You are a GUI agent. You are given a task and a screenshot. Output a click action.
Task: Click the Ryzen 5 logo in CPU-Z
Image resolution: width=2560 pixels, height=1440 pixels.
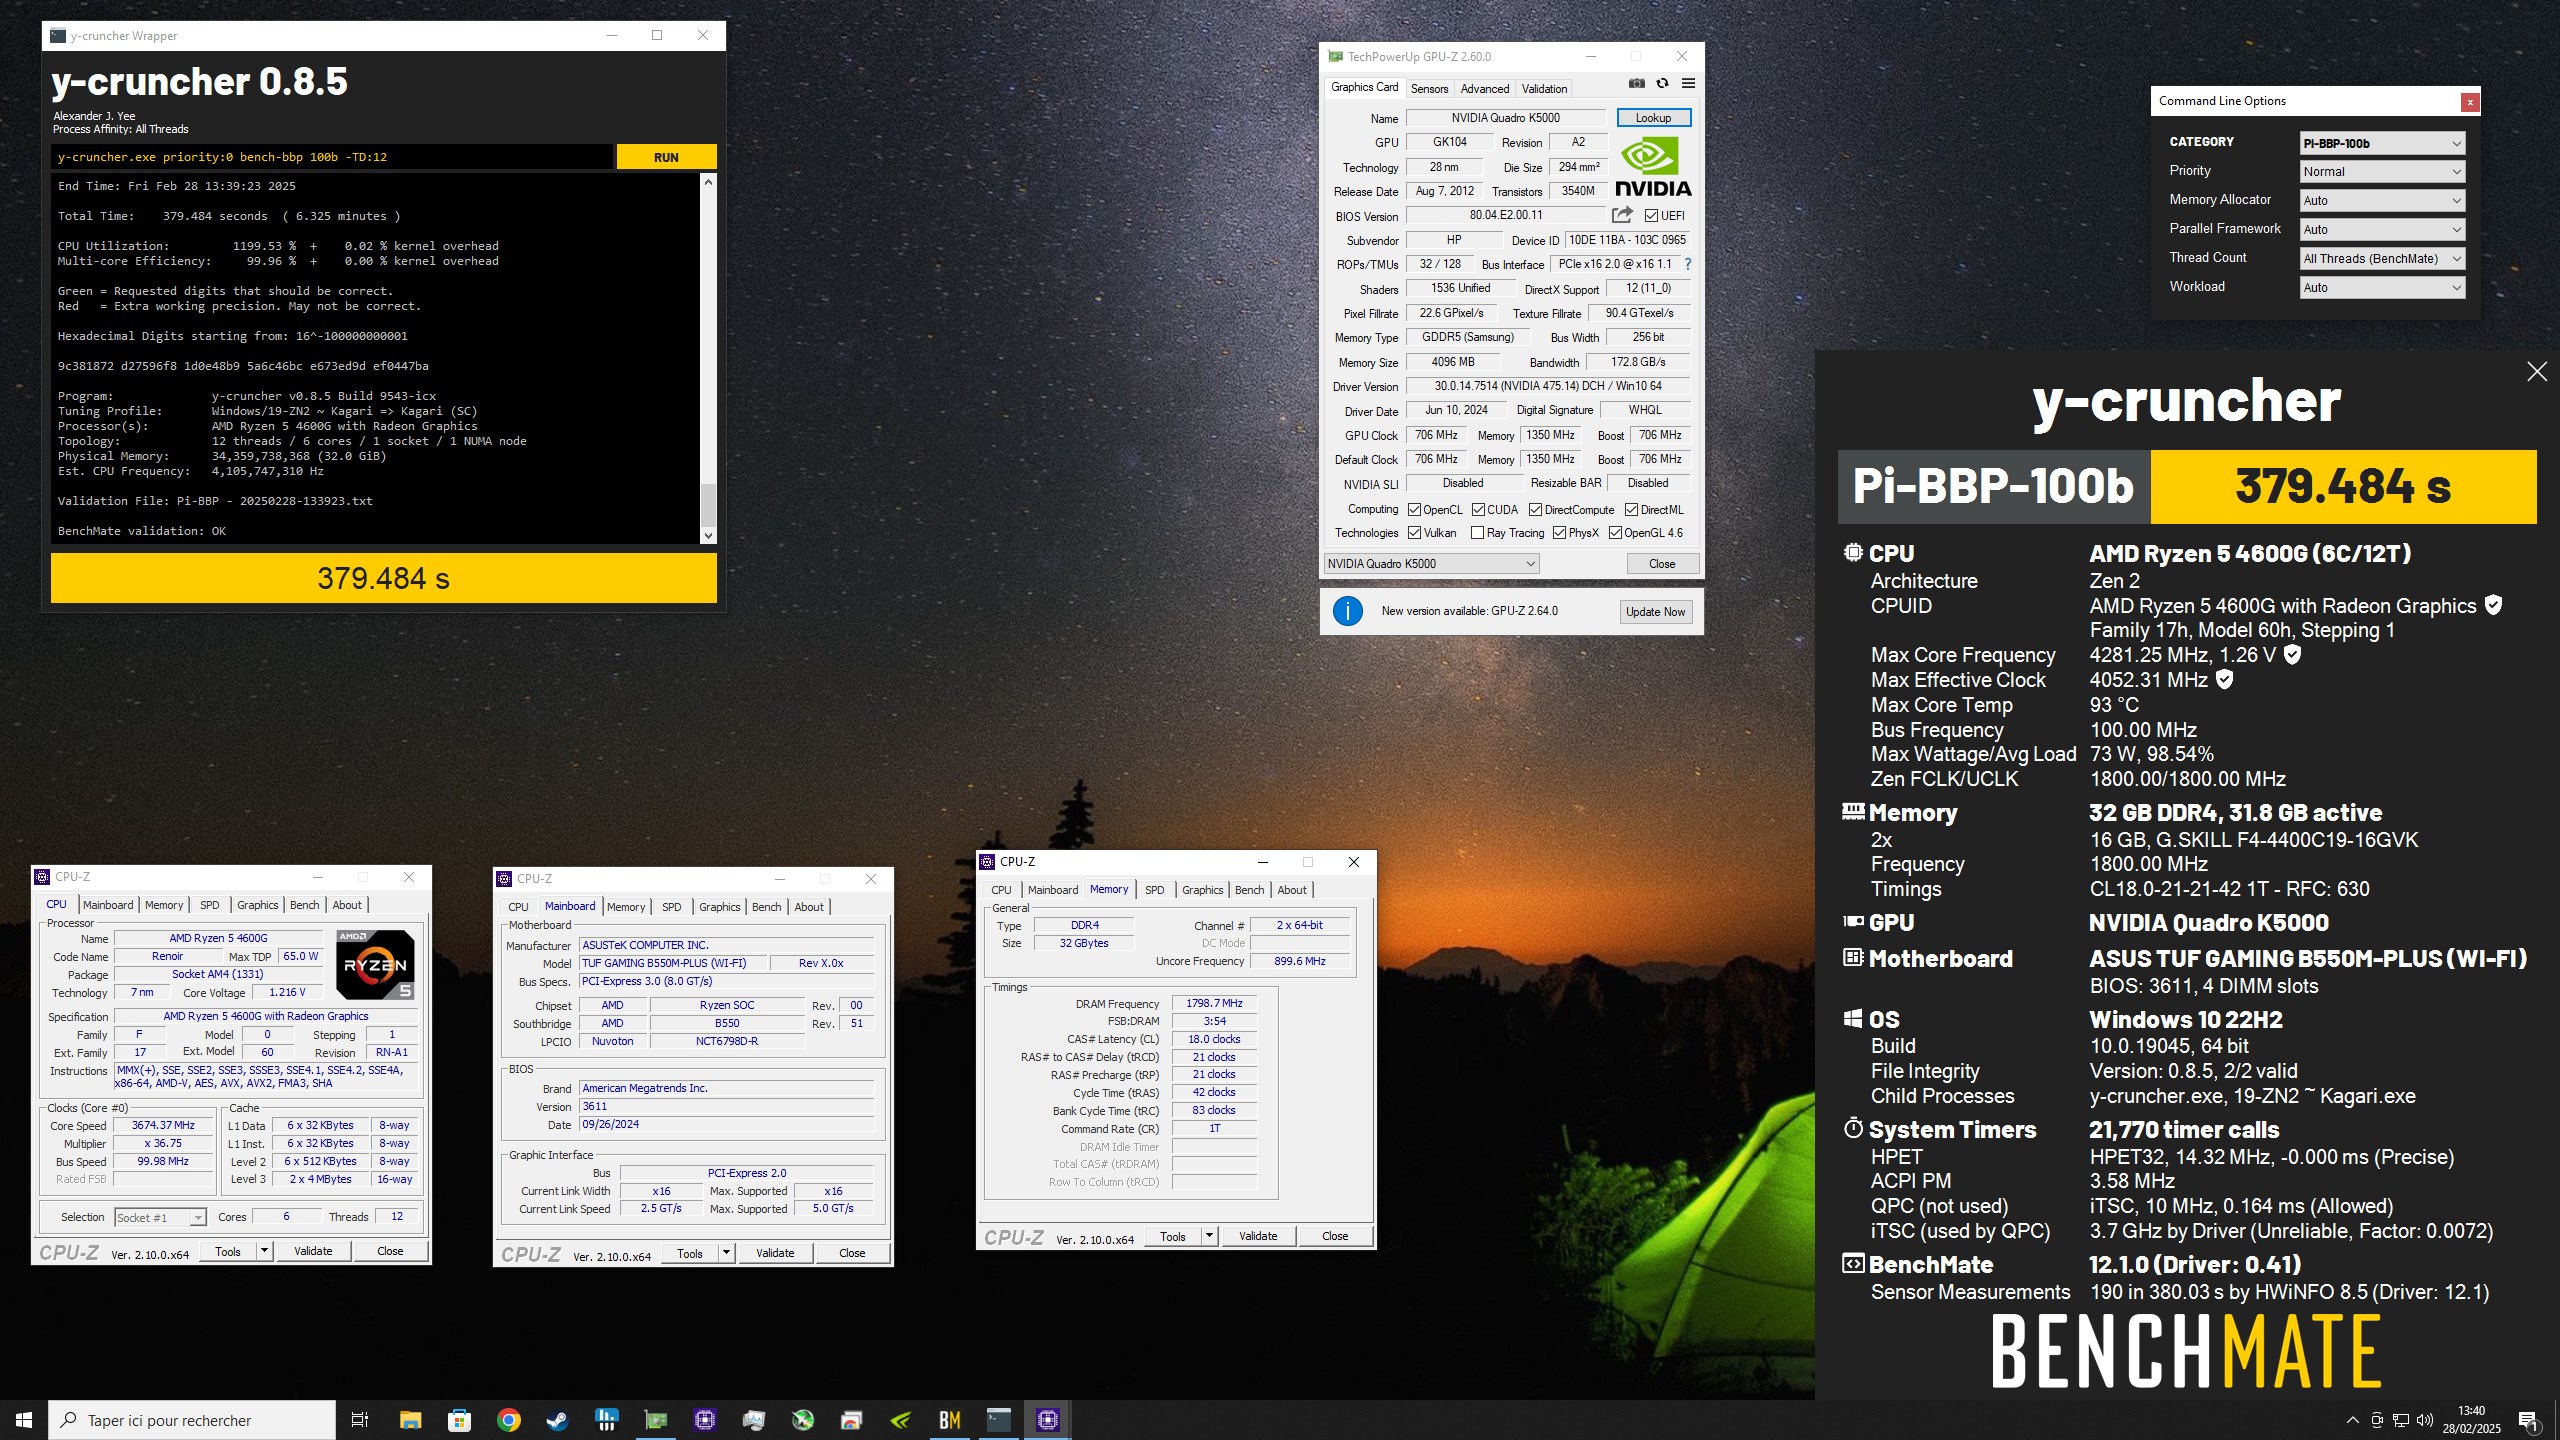click(x=375, y=965)
